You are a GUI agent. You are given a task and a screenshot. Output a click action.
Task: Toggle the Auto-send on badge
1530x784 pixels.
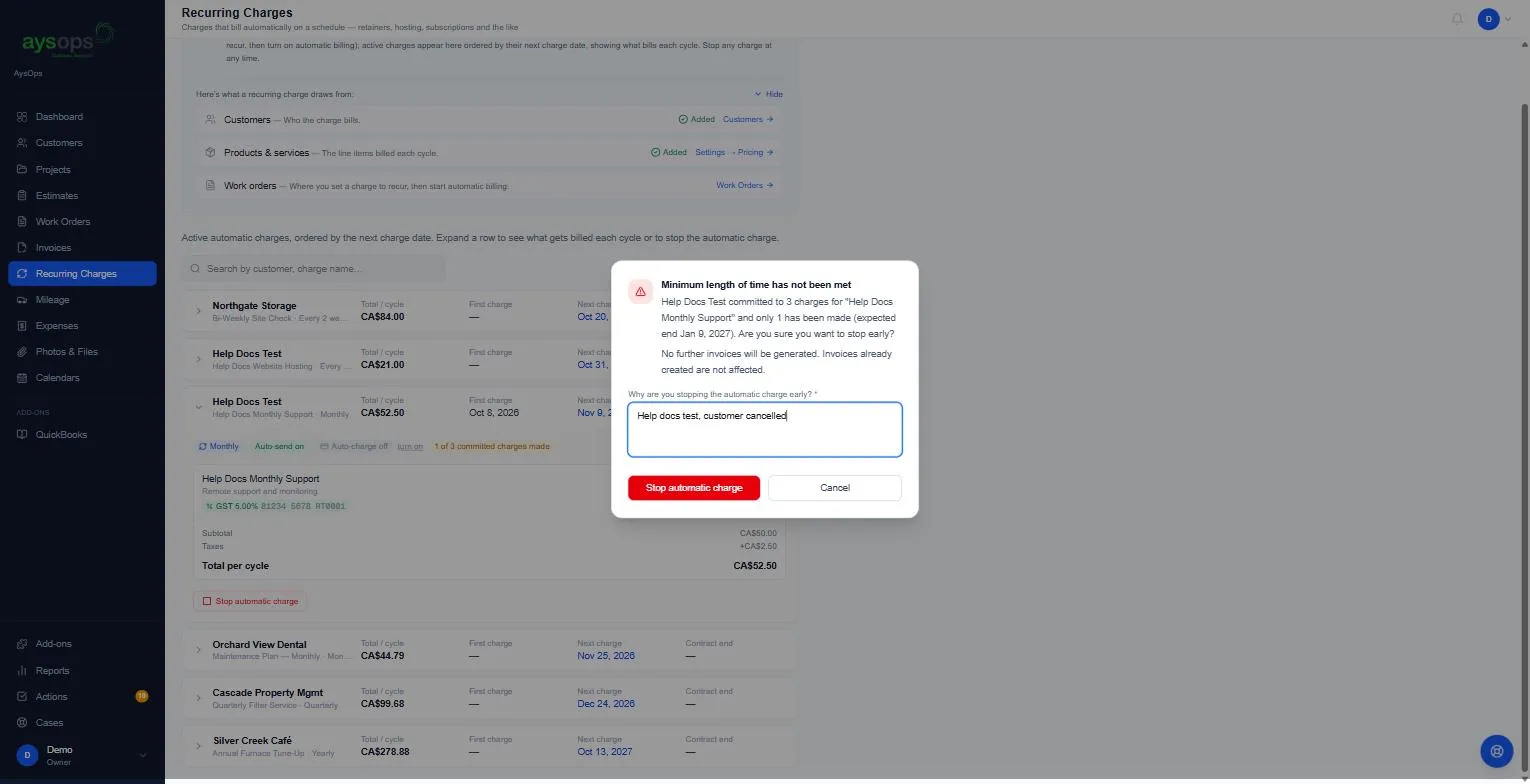pyautogui.click(x=279, y=447)
